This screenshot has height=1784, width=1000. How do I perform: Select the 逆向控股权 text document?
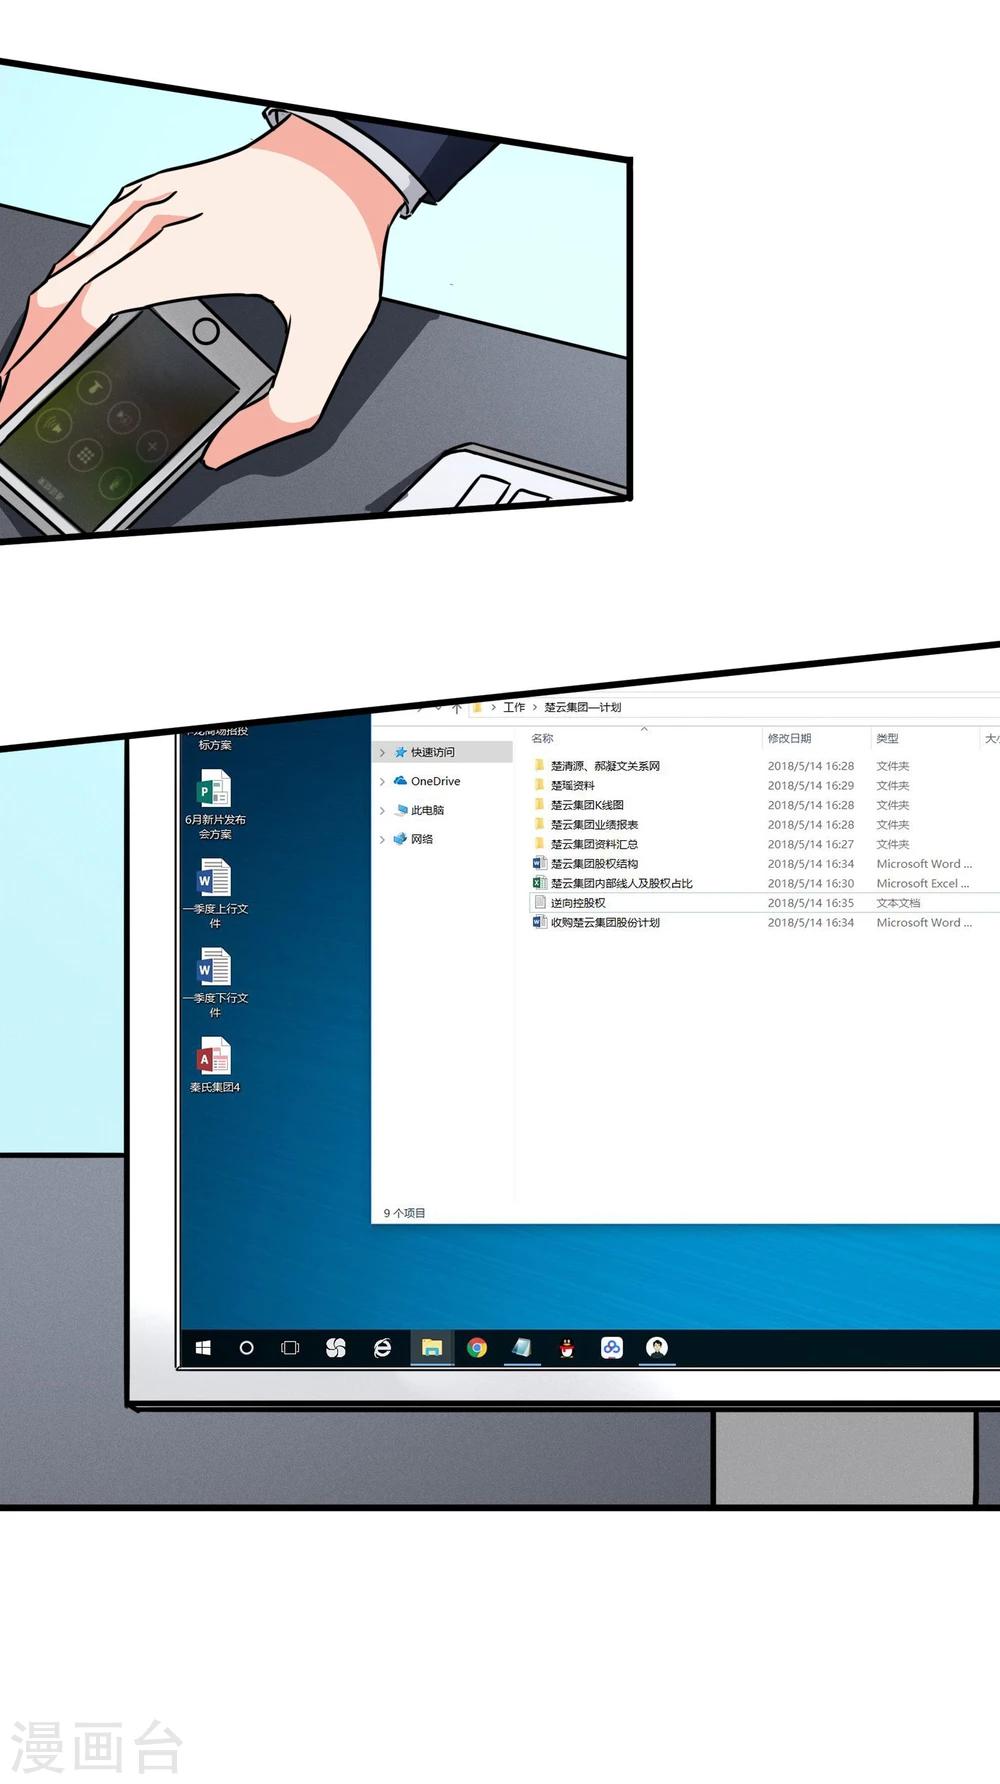578,903
